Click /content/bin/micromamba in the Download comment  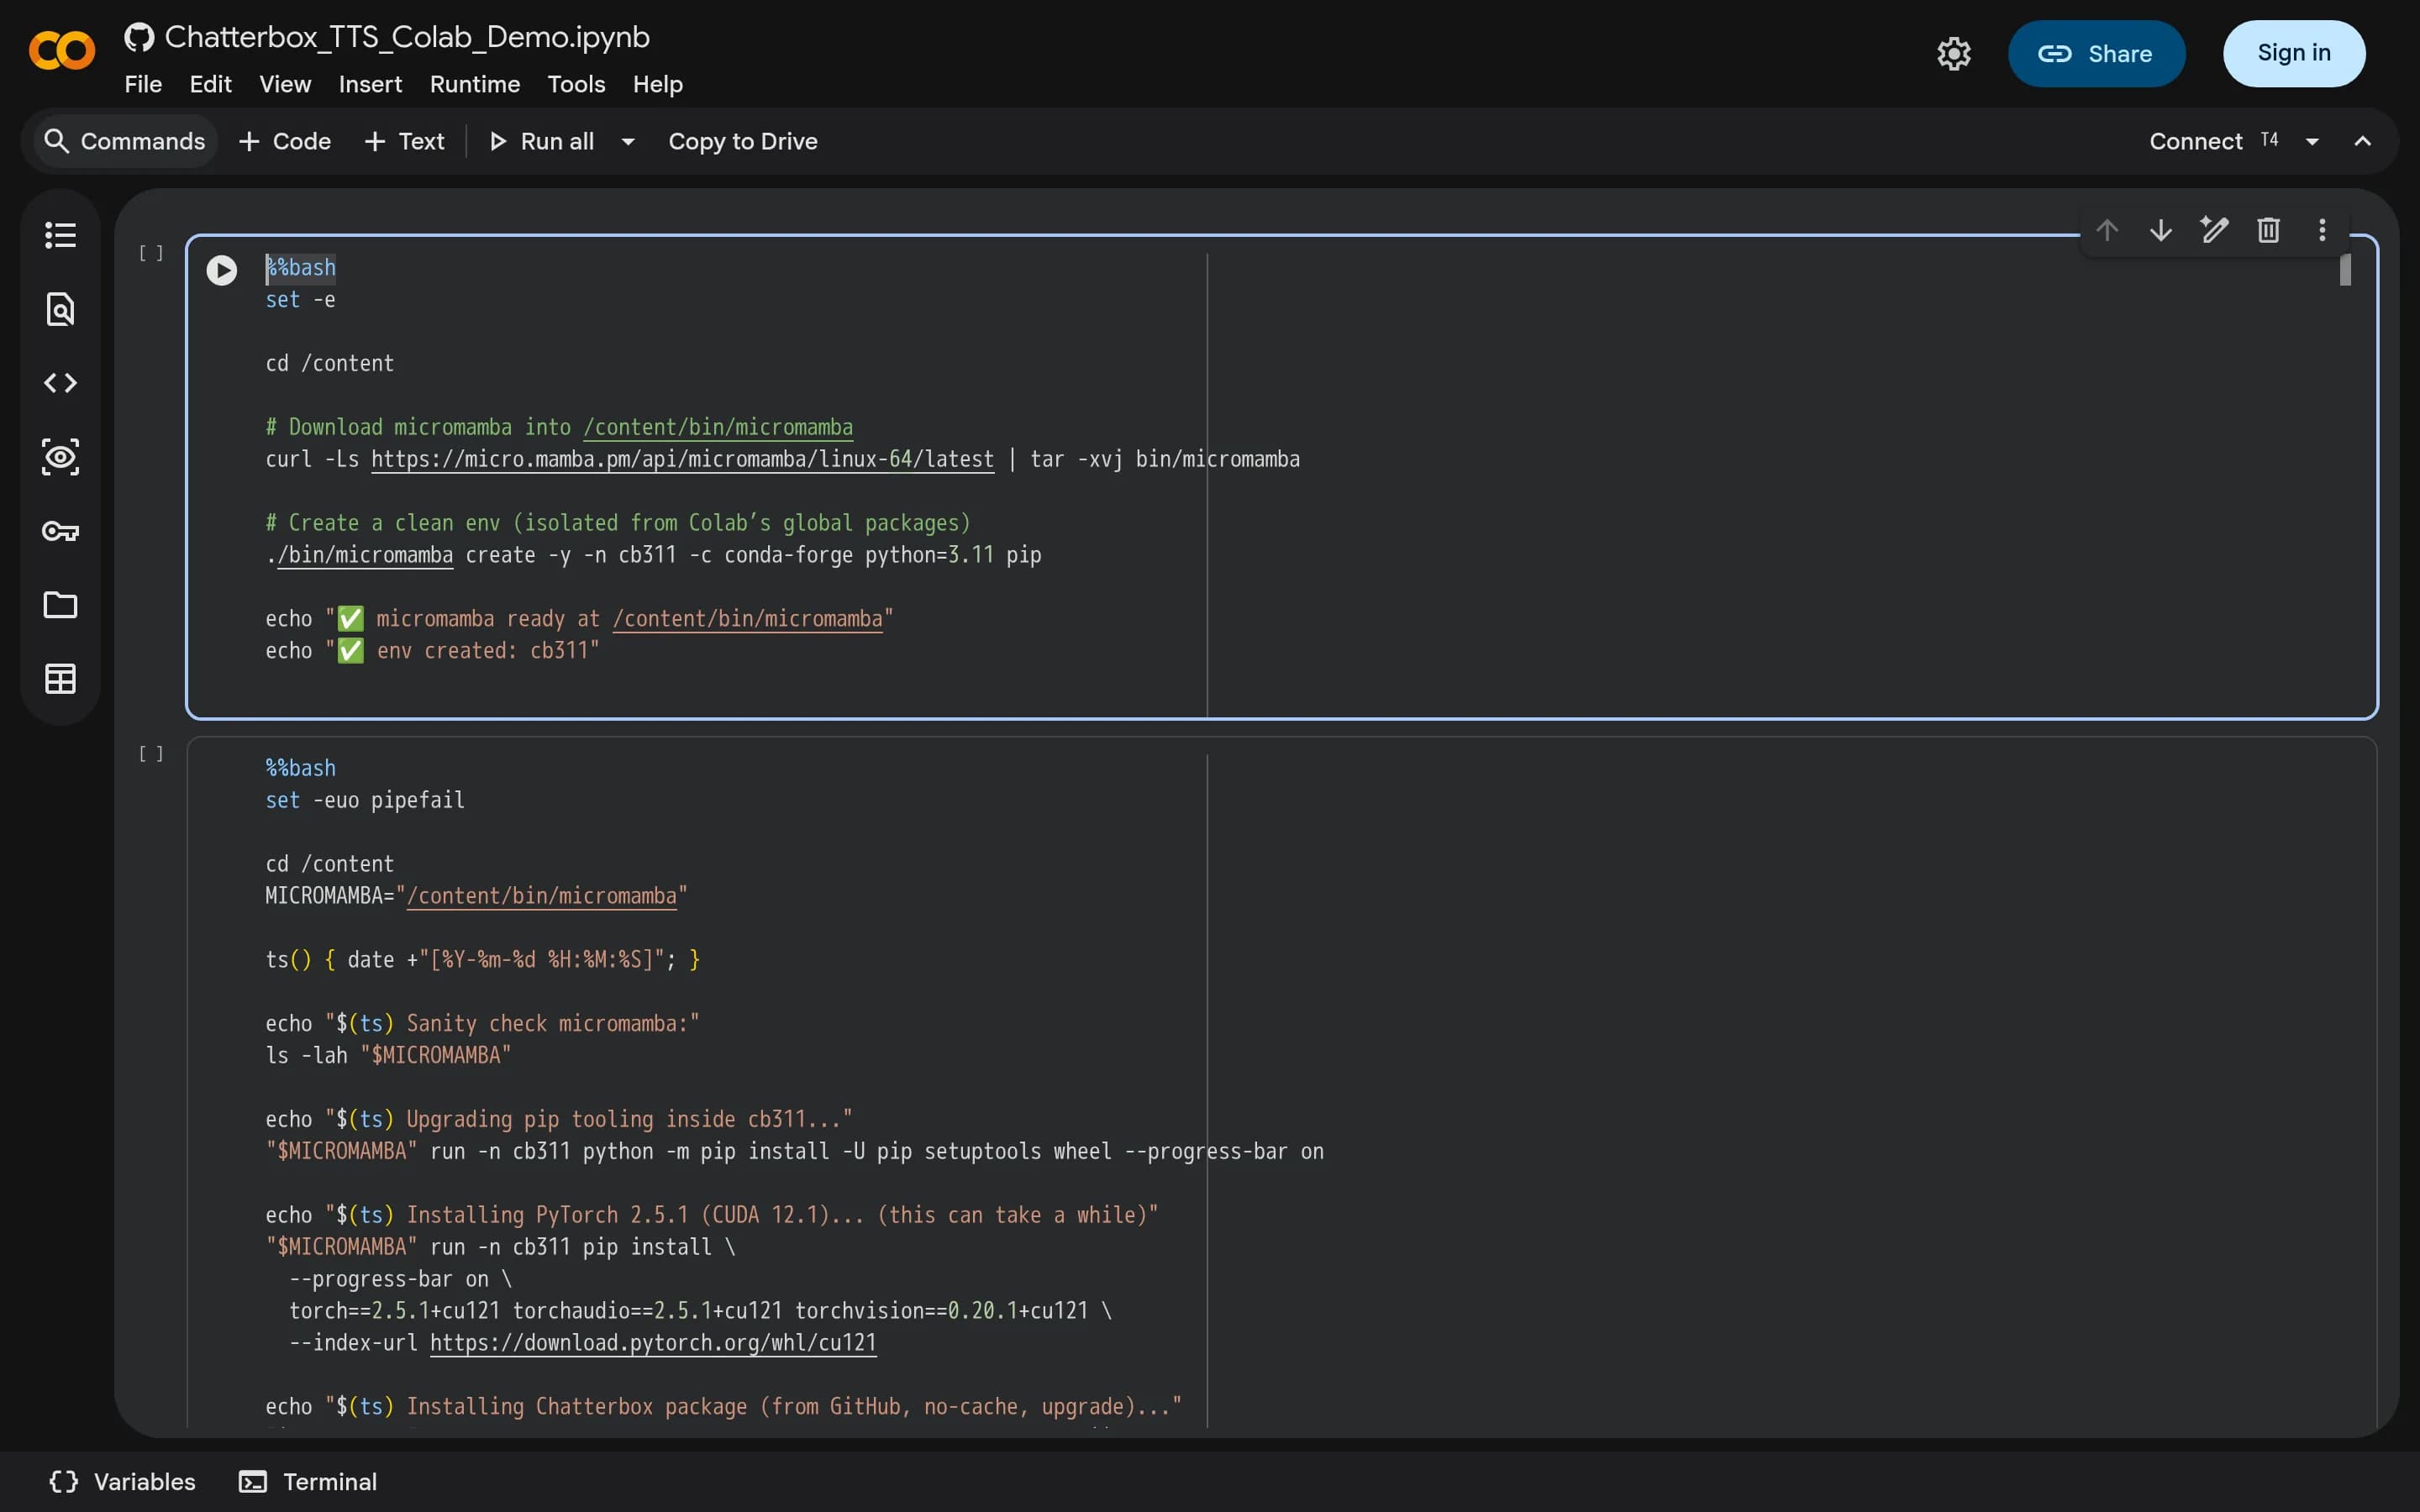718,428
